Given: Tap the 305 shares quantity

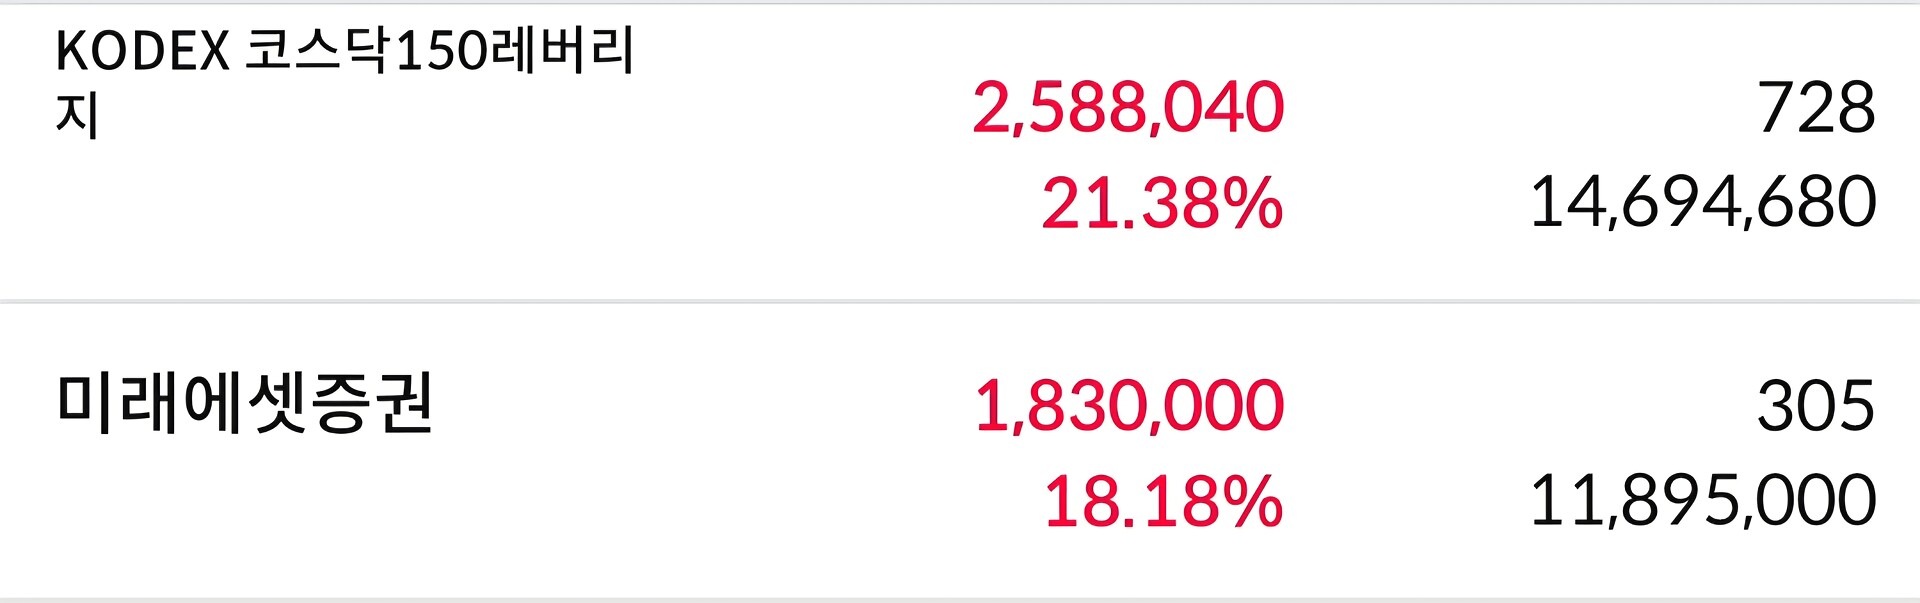Looking at the screenshot, I should tap(1816, 406).
